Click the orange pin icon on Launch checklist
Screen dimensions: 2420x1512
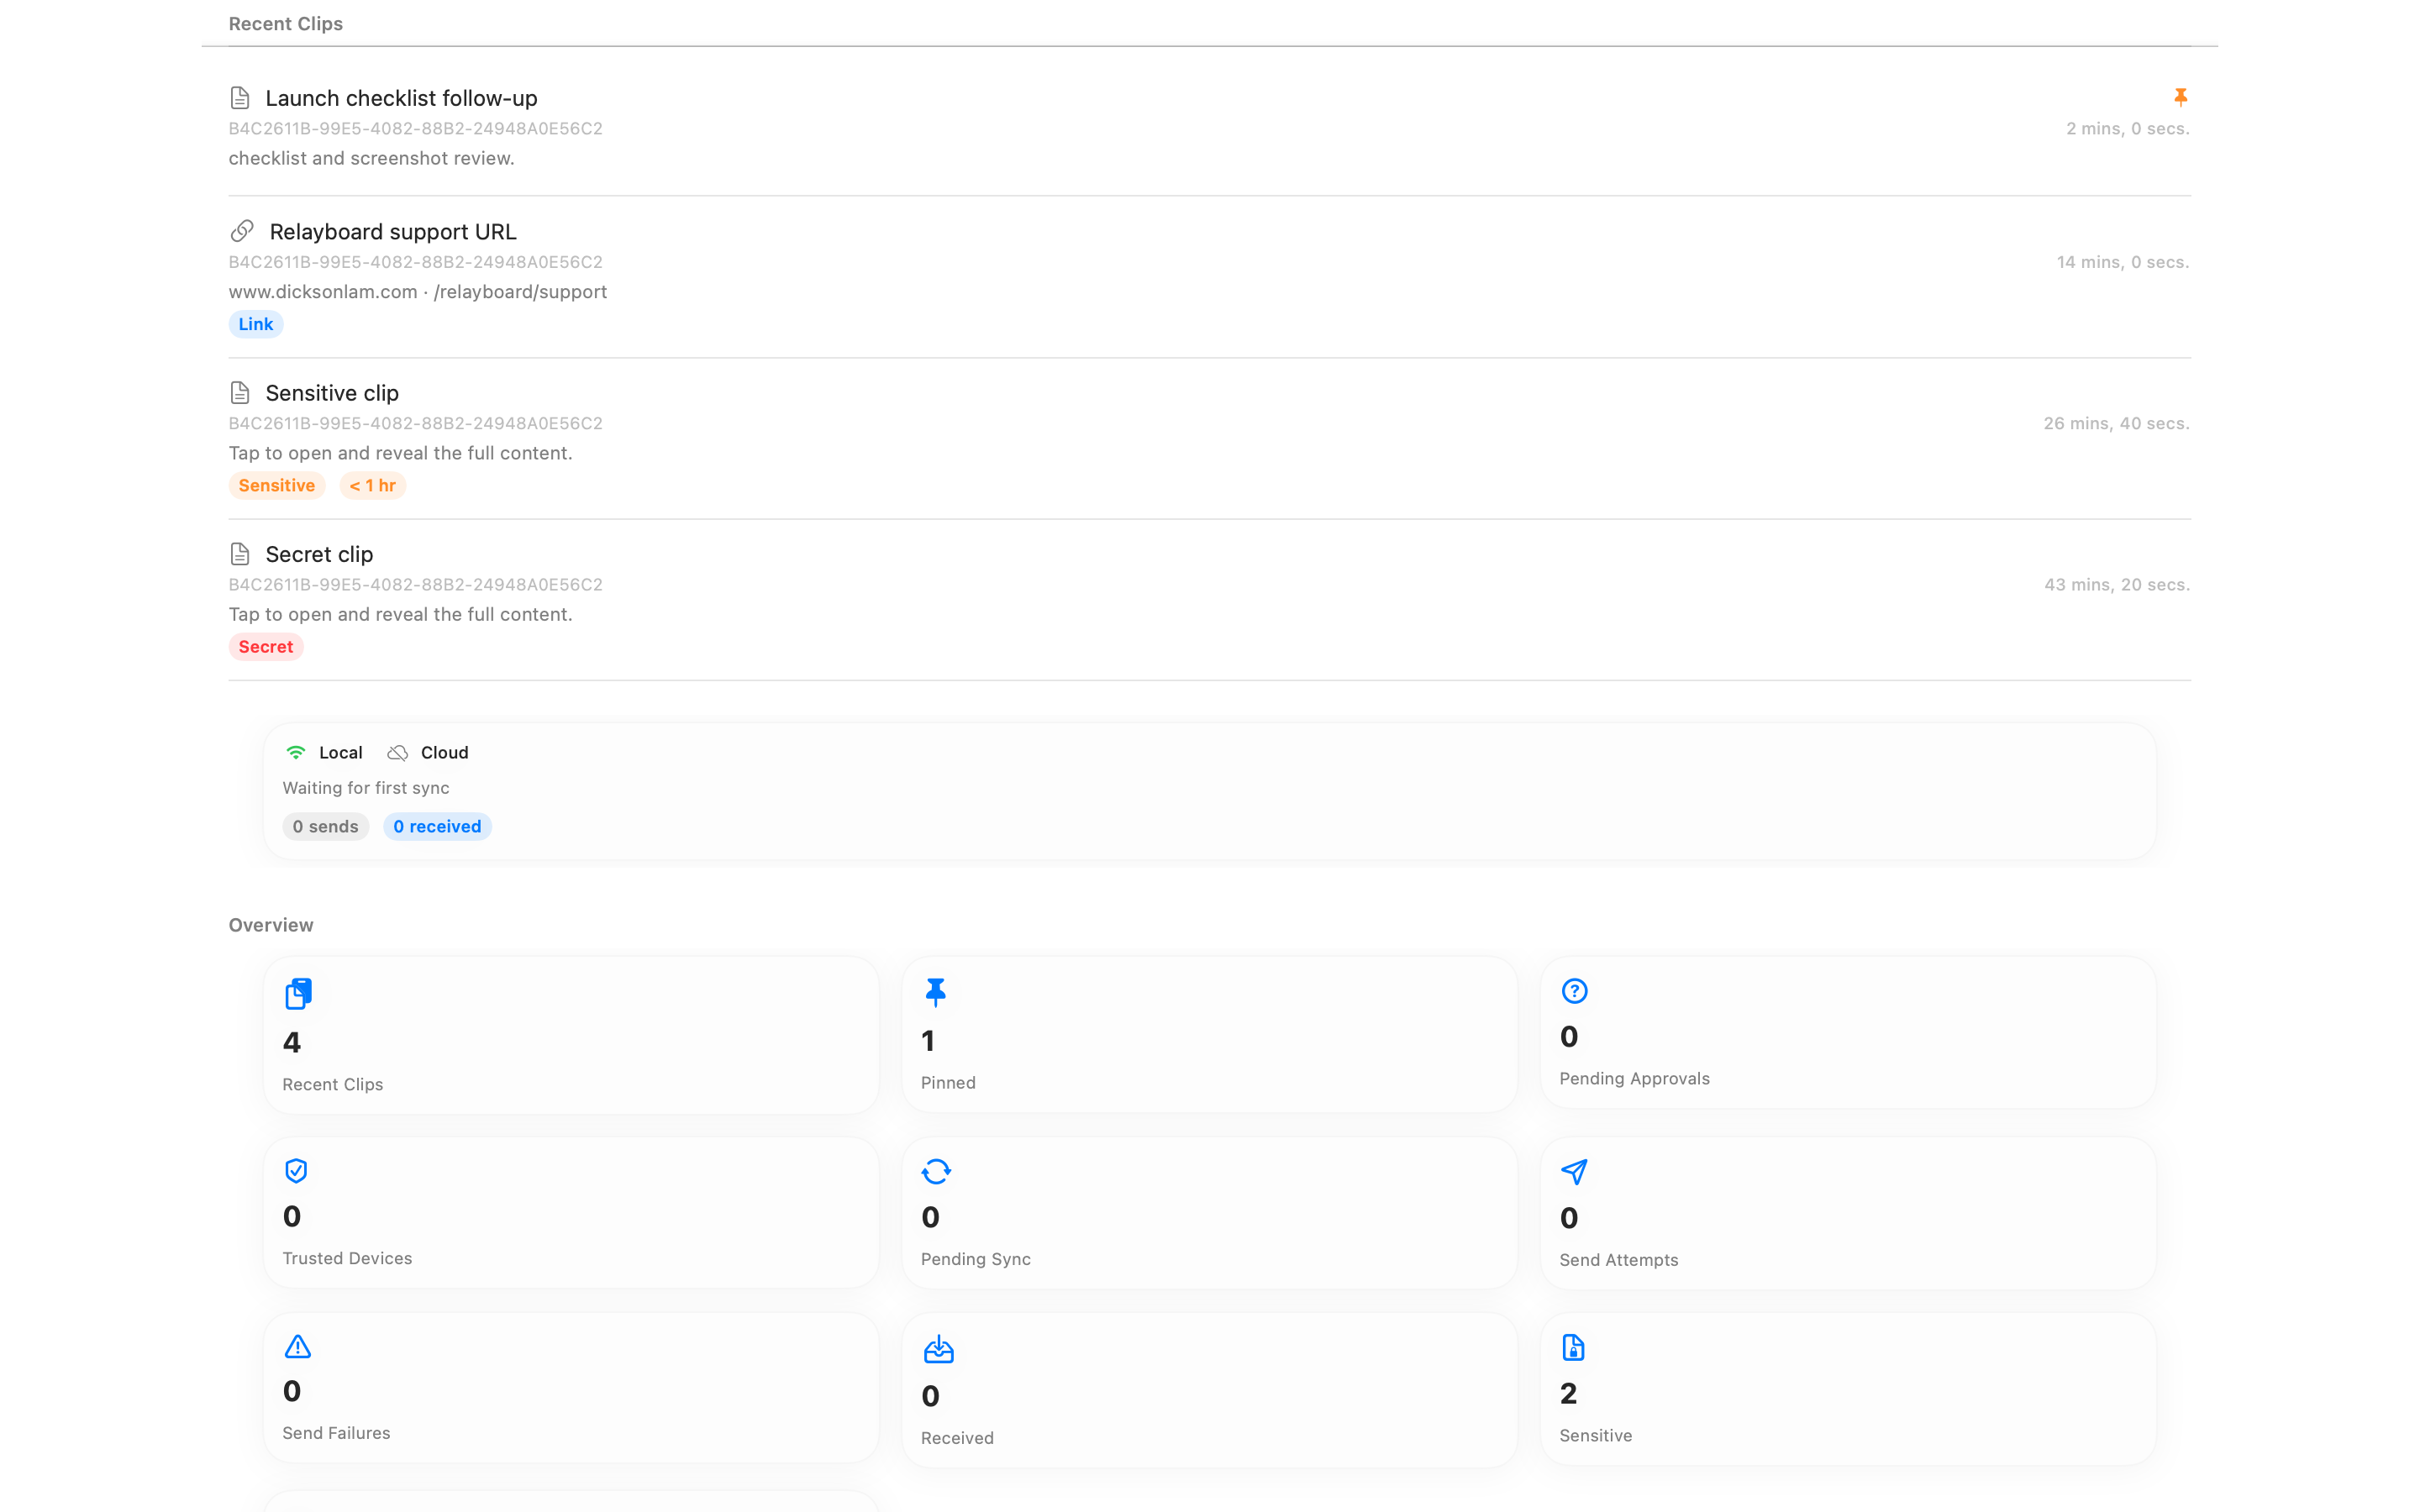click(x=2180, y=97)
